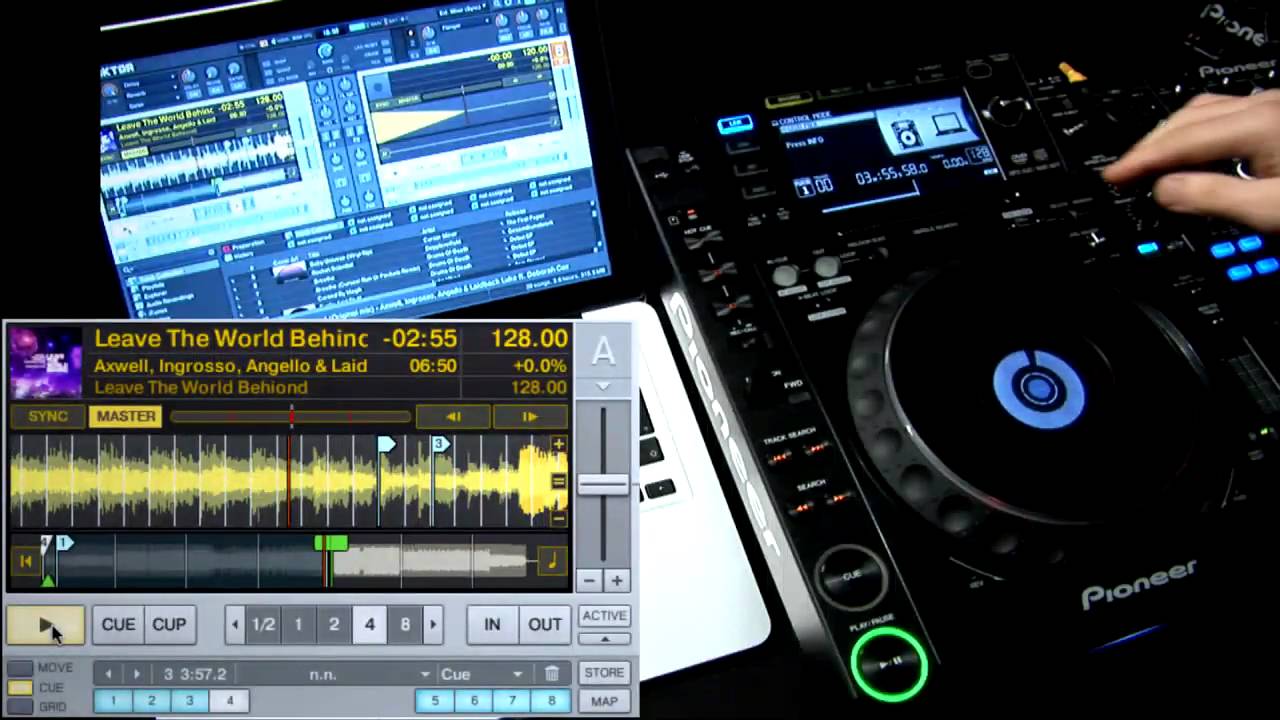Click cue marker 3 on waveform
This screenshot has width=1280, height=720.
[438, 443]
